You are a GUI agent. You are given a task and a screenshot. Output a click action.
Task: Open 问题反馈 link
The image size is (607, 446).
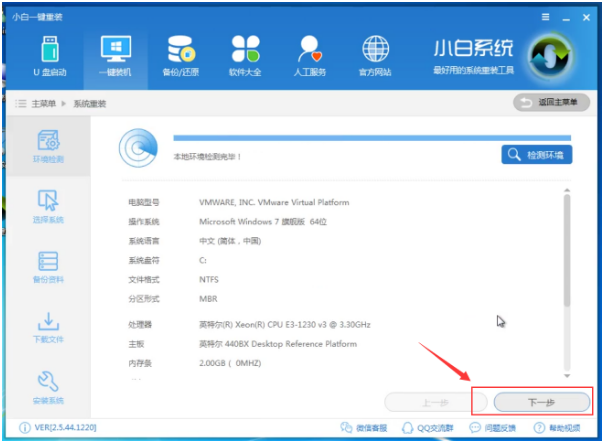point(492,428)
